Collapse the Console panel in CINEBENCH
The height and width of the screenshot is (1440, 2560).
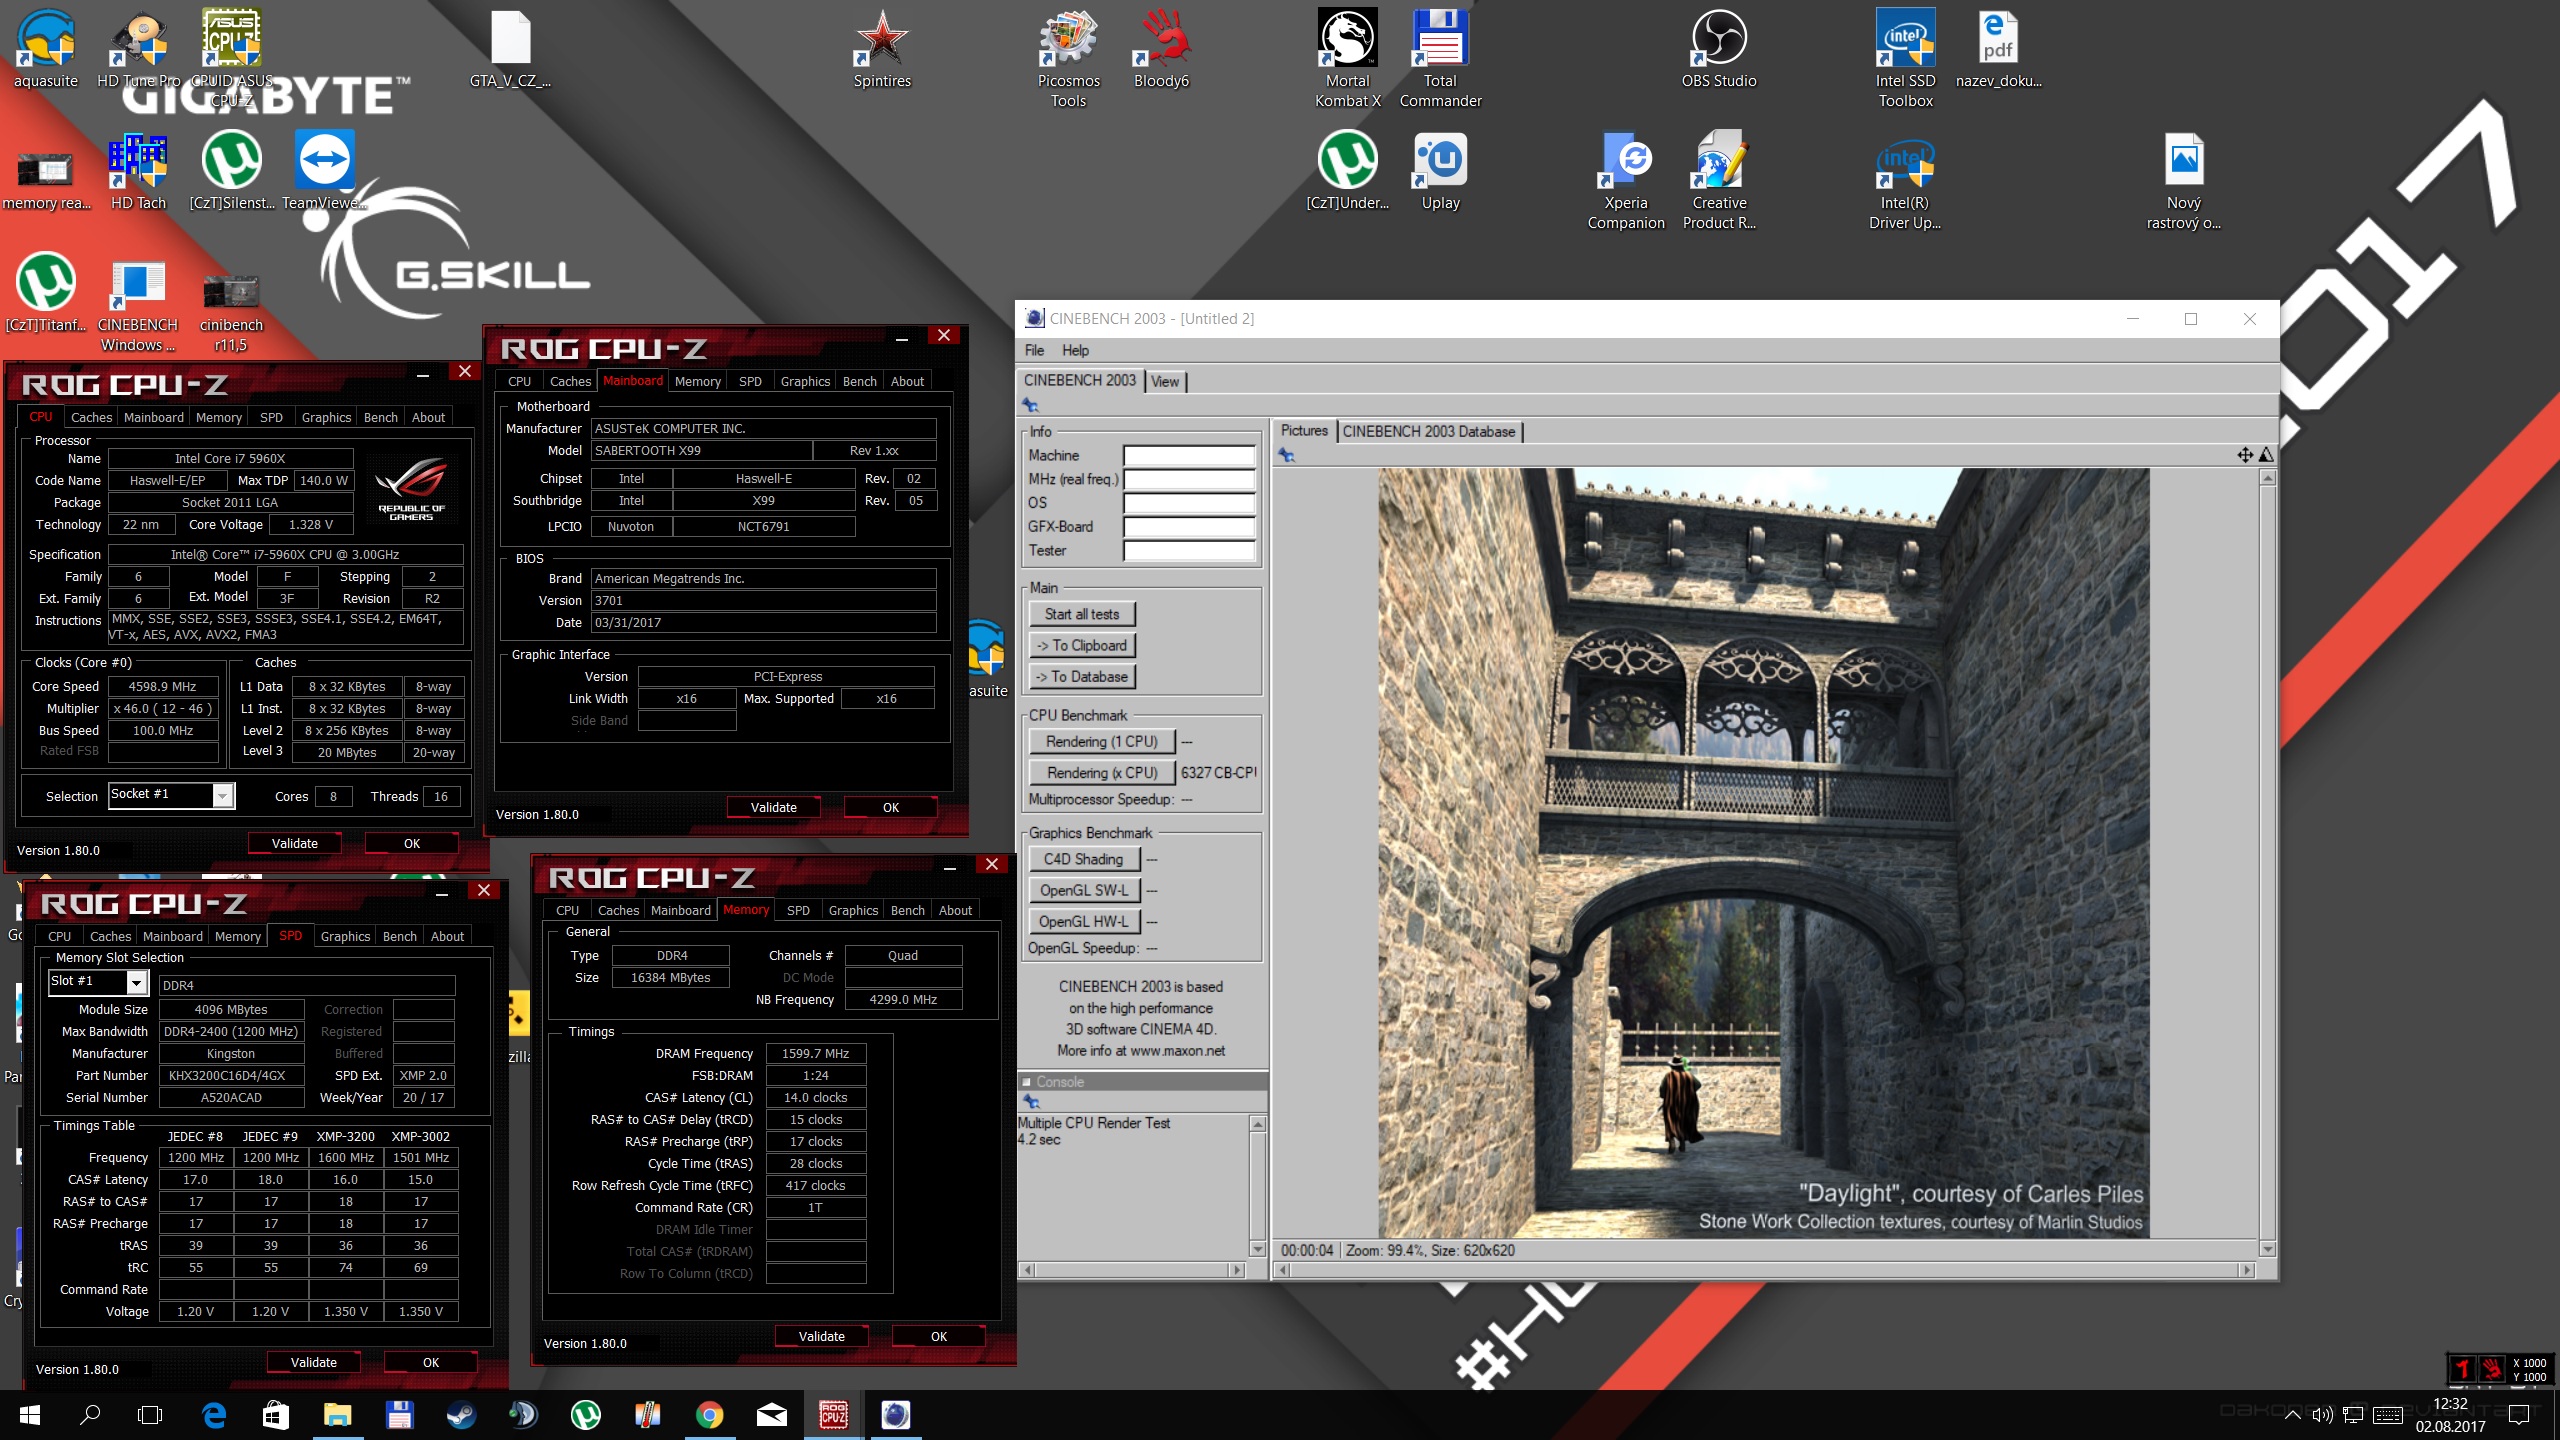[1026, 1082]
